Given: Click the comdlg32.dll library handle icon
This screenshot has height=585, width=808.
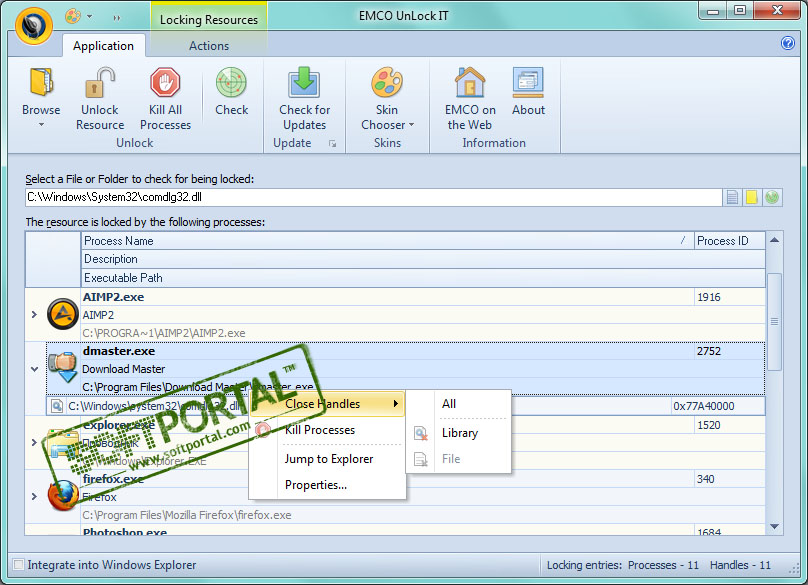Looking at the screenshot, I should pyautogui.click(x=57, y=406).
